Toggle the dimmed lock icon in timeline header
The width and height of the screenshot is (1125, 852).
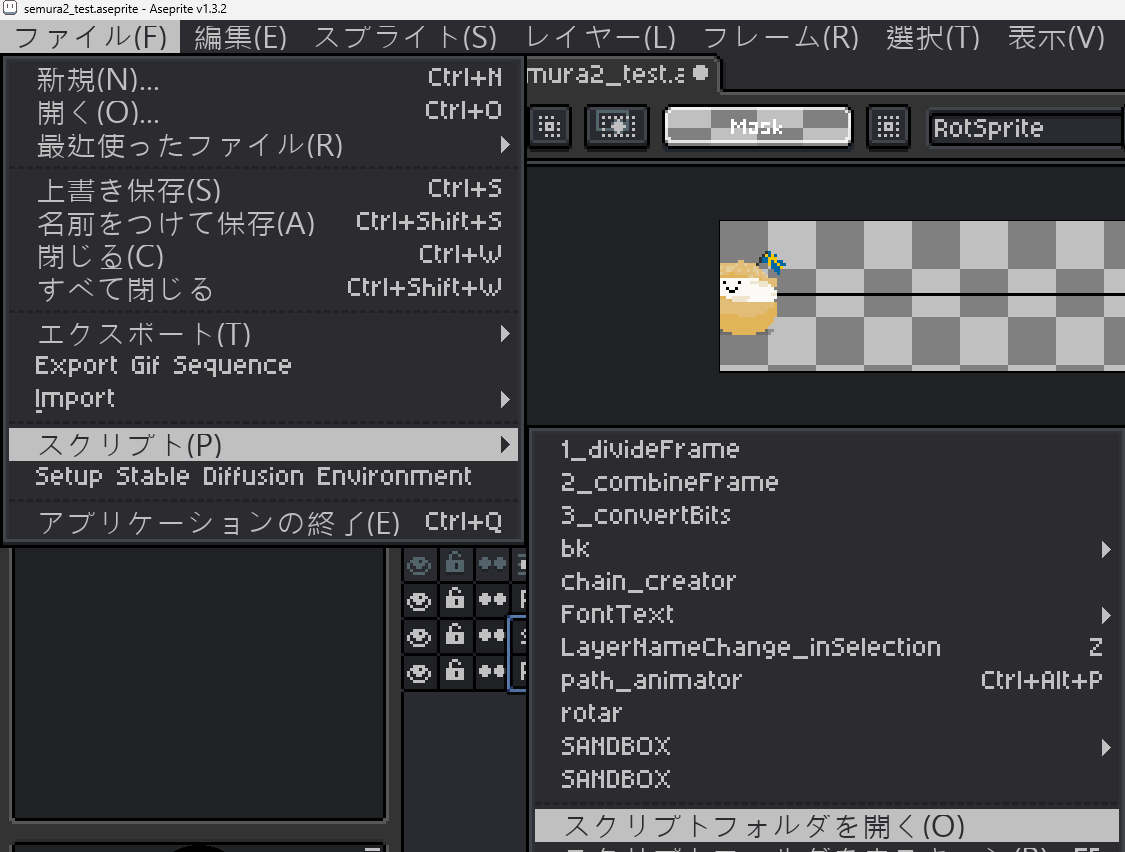(455, 564)
